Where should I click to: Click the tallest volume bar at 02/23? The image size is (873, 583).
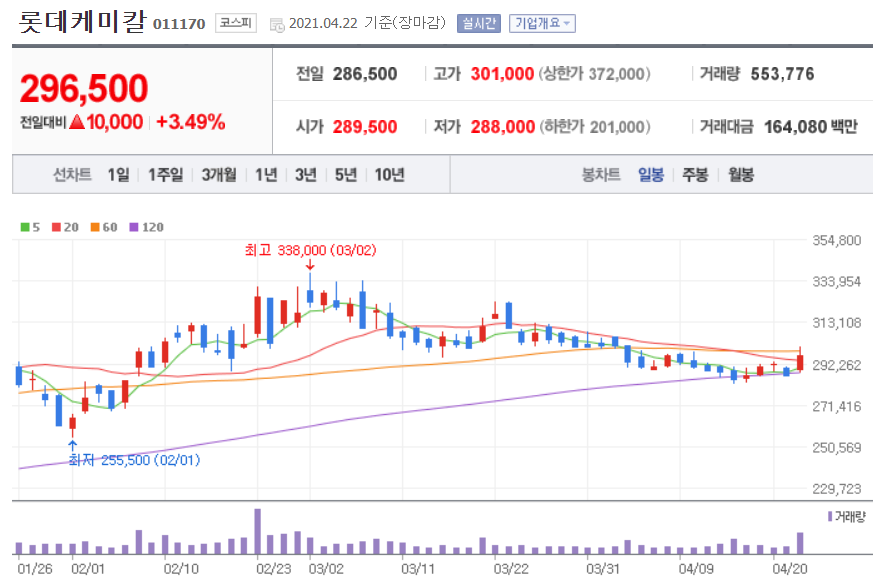pos(258,531)
